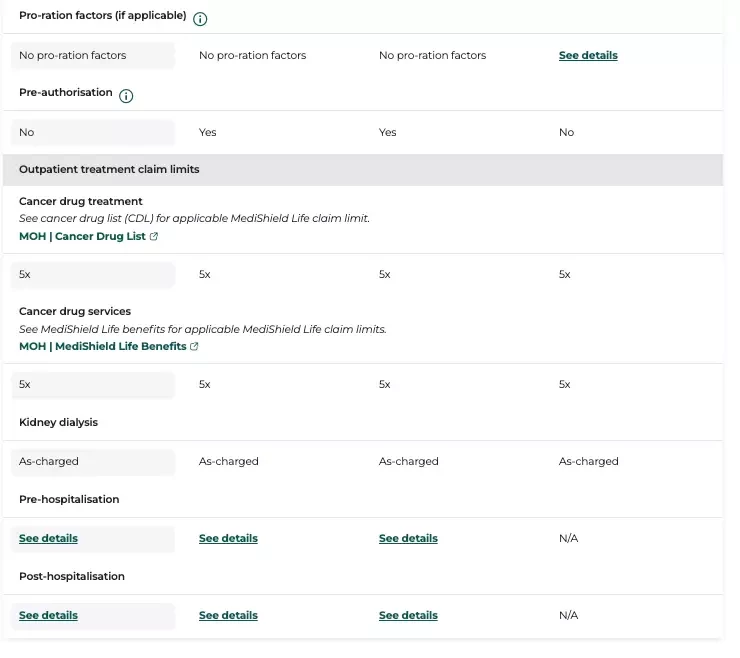Open second-column See details under Pre-hospitalisation
This screenshot has height=658, width=740.
228,538
